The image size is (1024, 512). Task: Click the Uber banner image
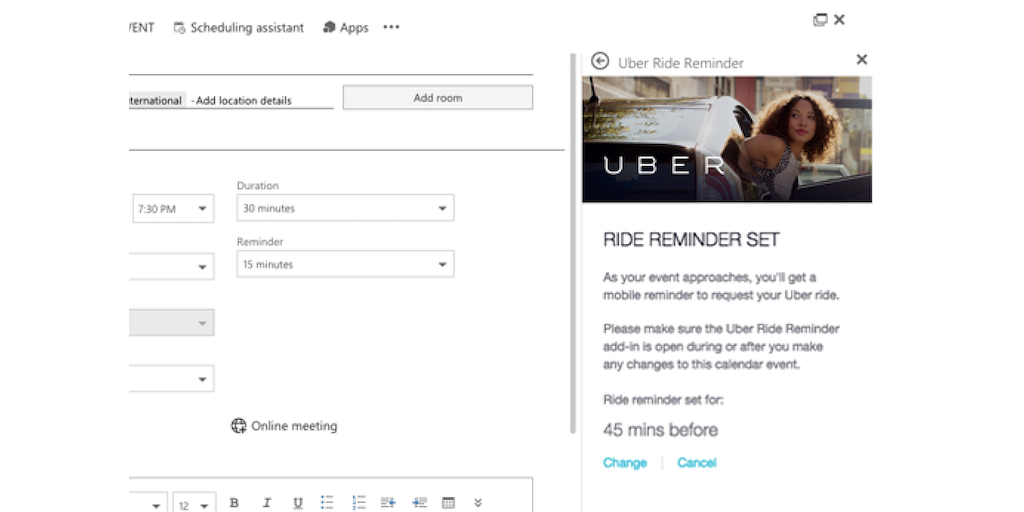[x=727, y=139]
